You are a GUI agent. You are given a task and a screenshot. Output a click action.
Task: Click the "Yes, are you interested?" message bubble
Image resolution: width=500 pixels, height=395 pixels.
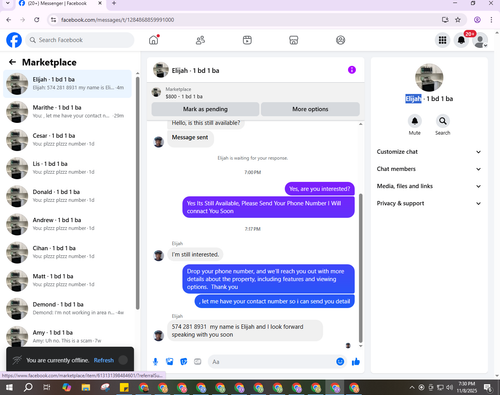coord(320,189)
